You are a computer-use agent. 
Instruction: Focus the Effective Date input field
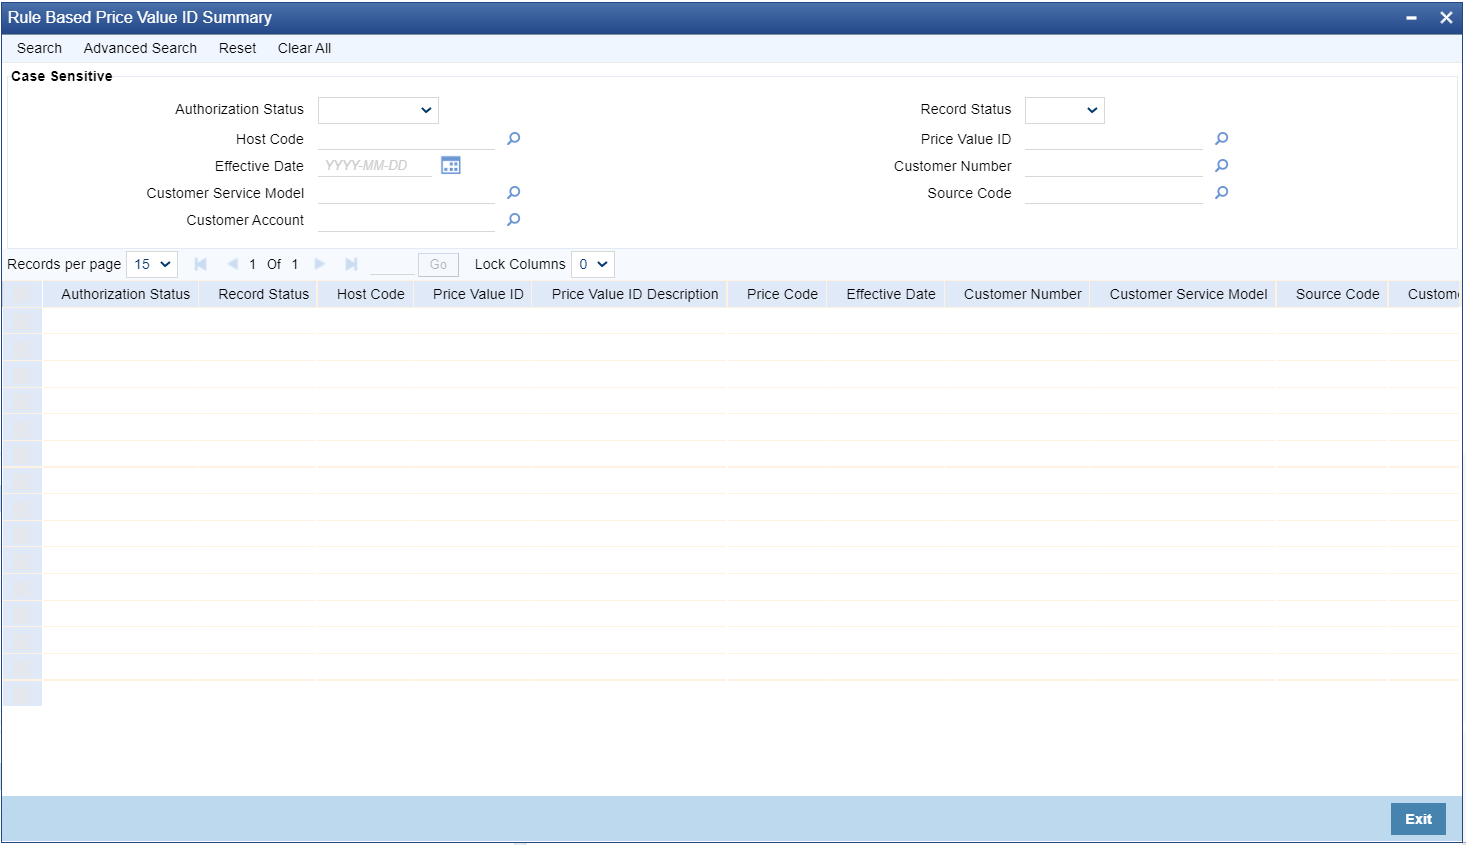[375, 166]
